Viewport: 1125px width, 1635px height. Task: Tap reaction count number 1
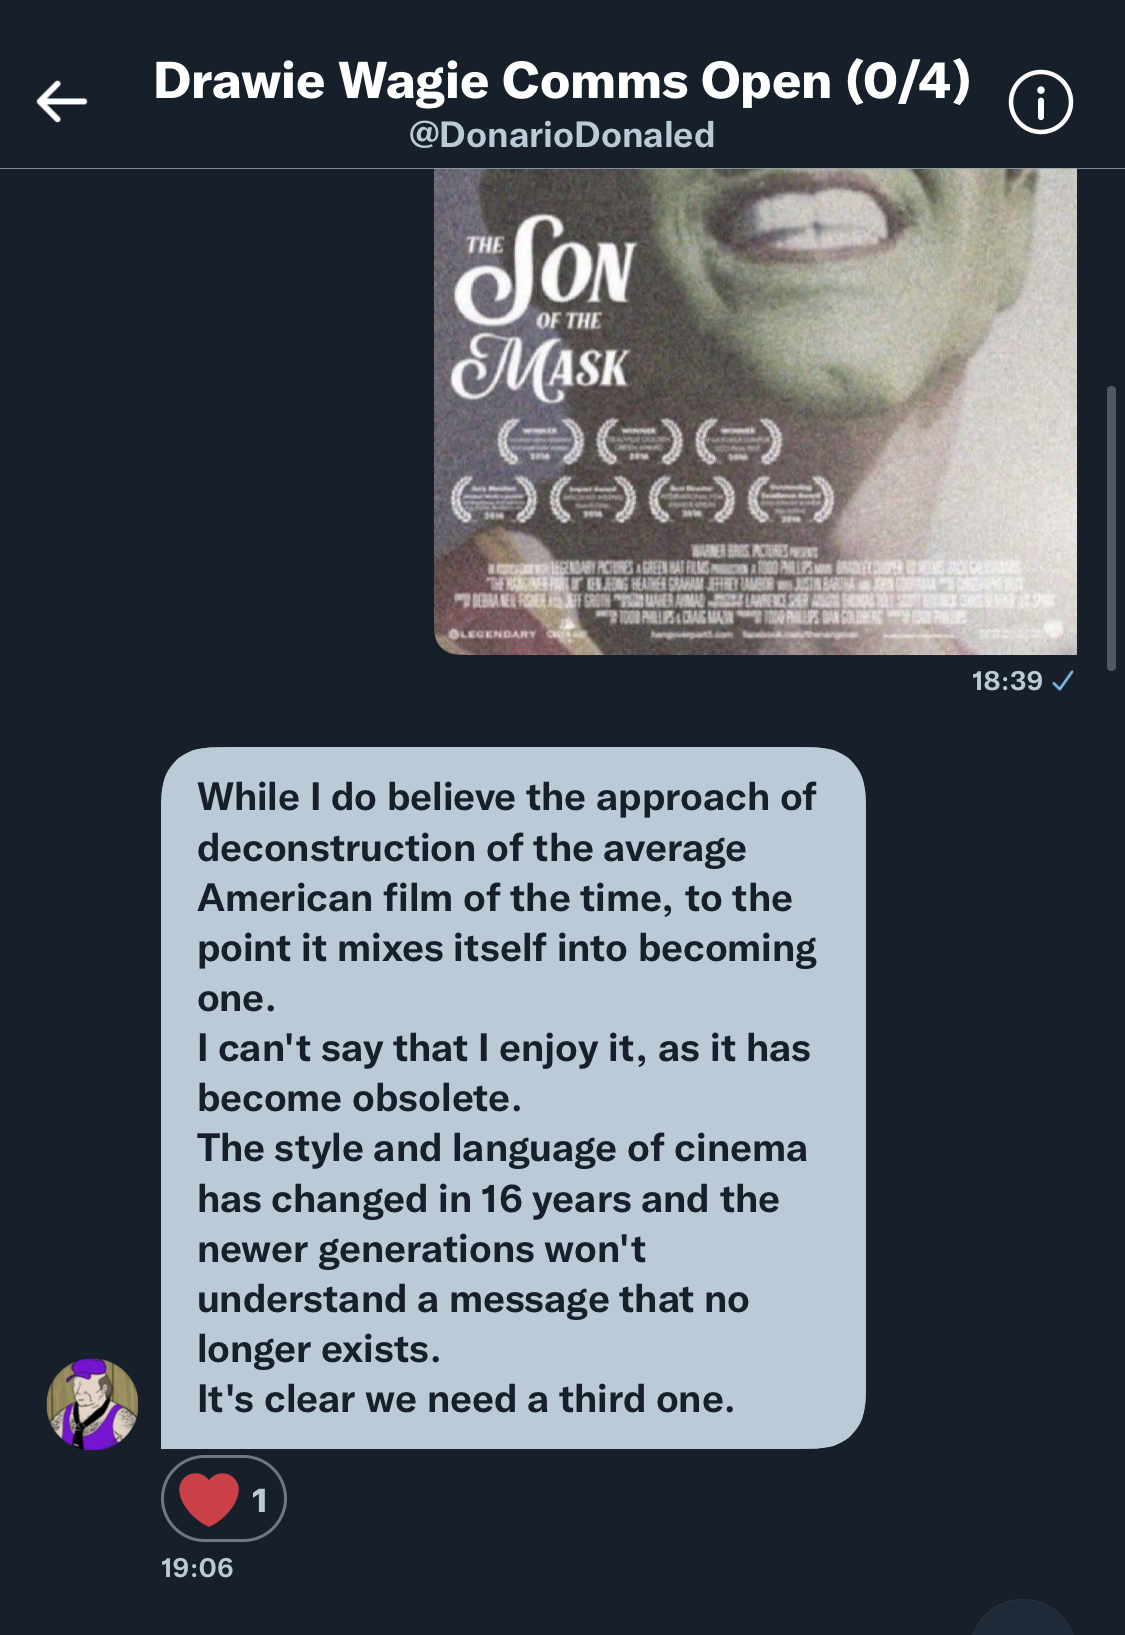click(259, 1500)
